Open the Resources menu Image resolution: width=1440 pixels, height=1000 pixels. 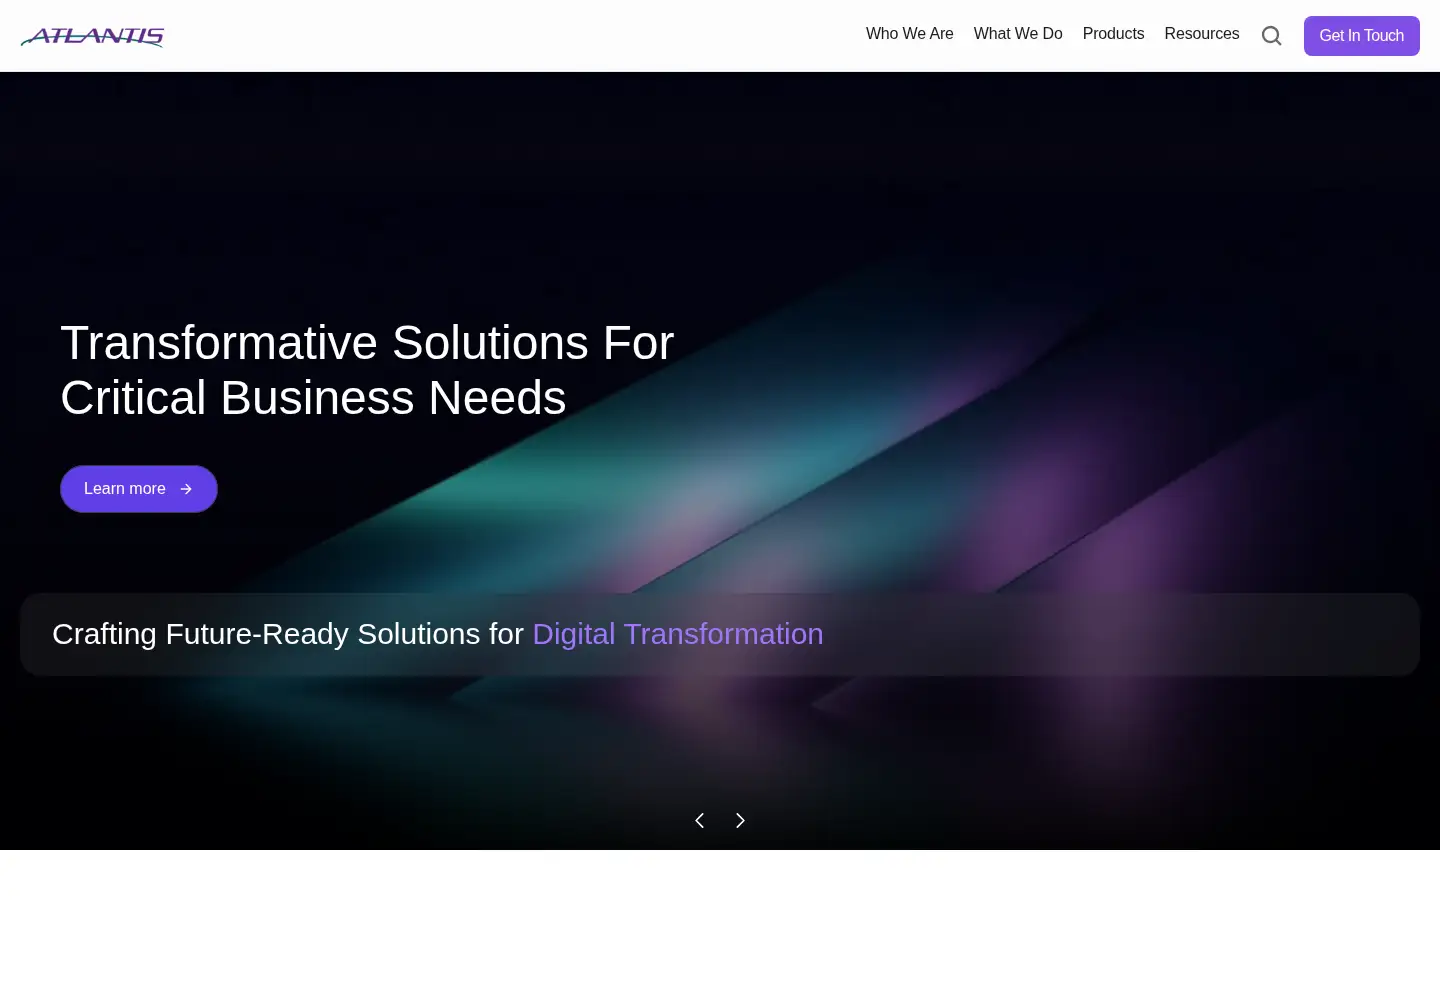1202,34
